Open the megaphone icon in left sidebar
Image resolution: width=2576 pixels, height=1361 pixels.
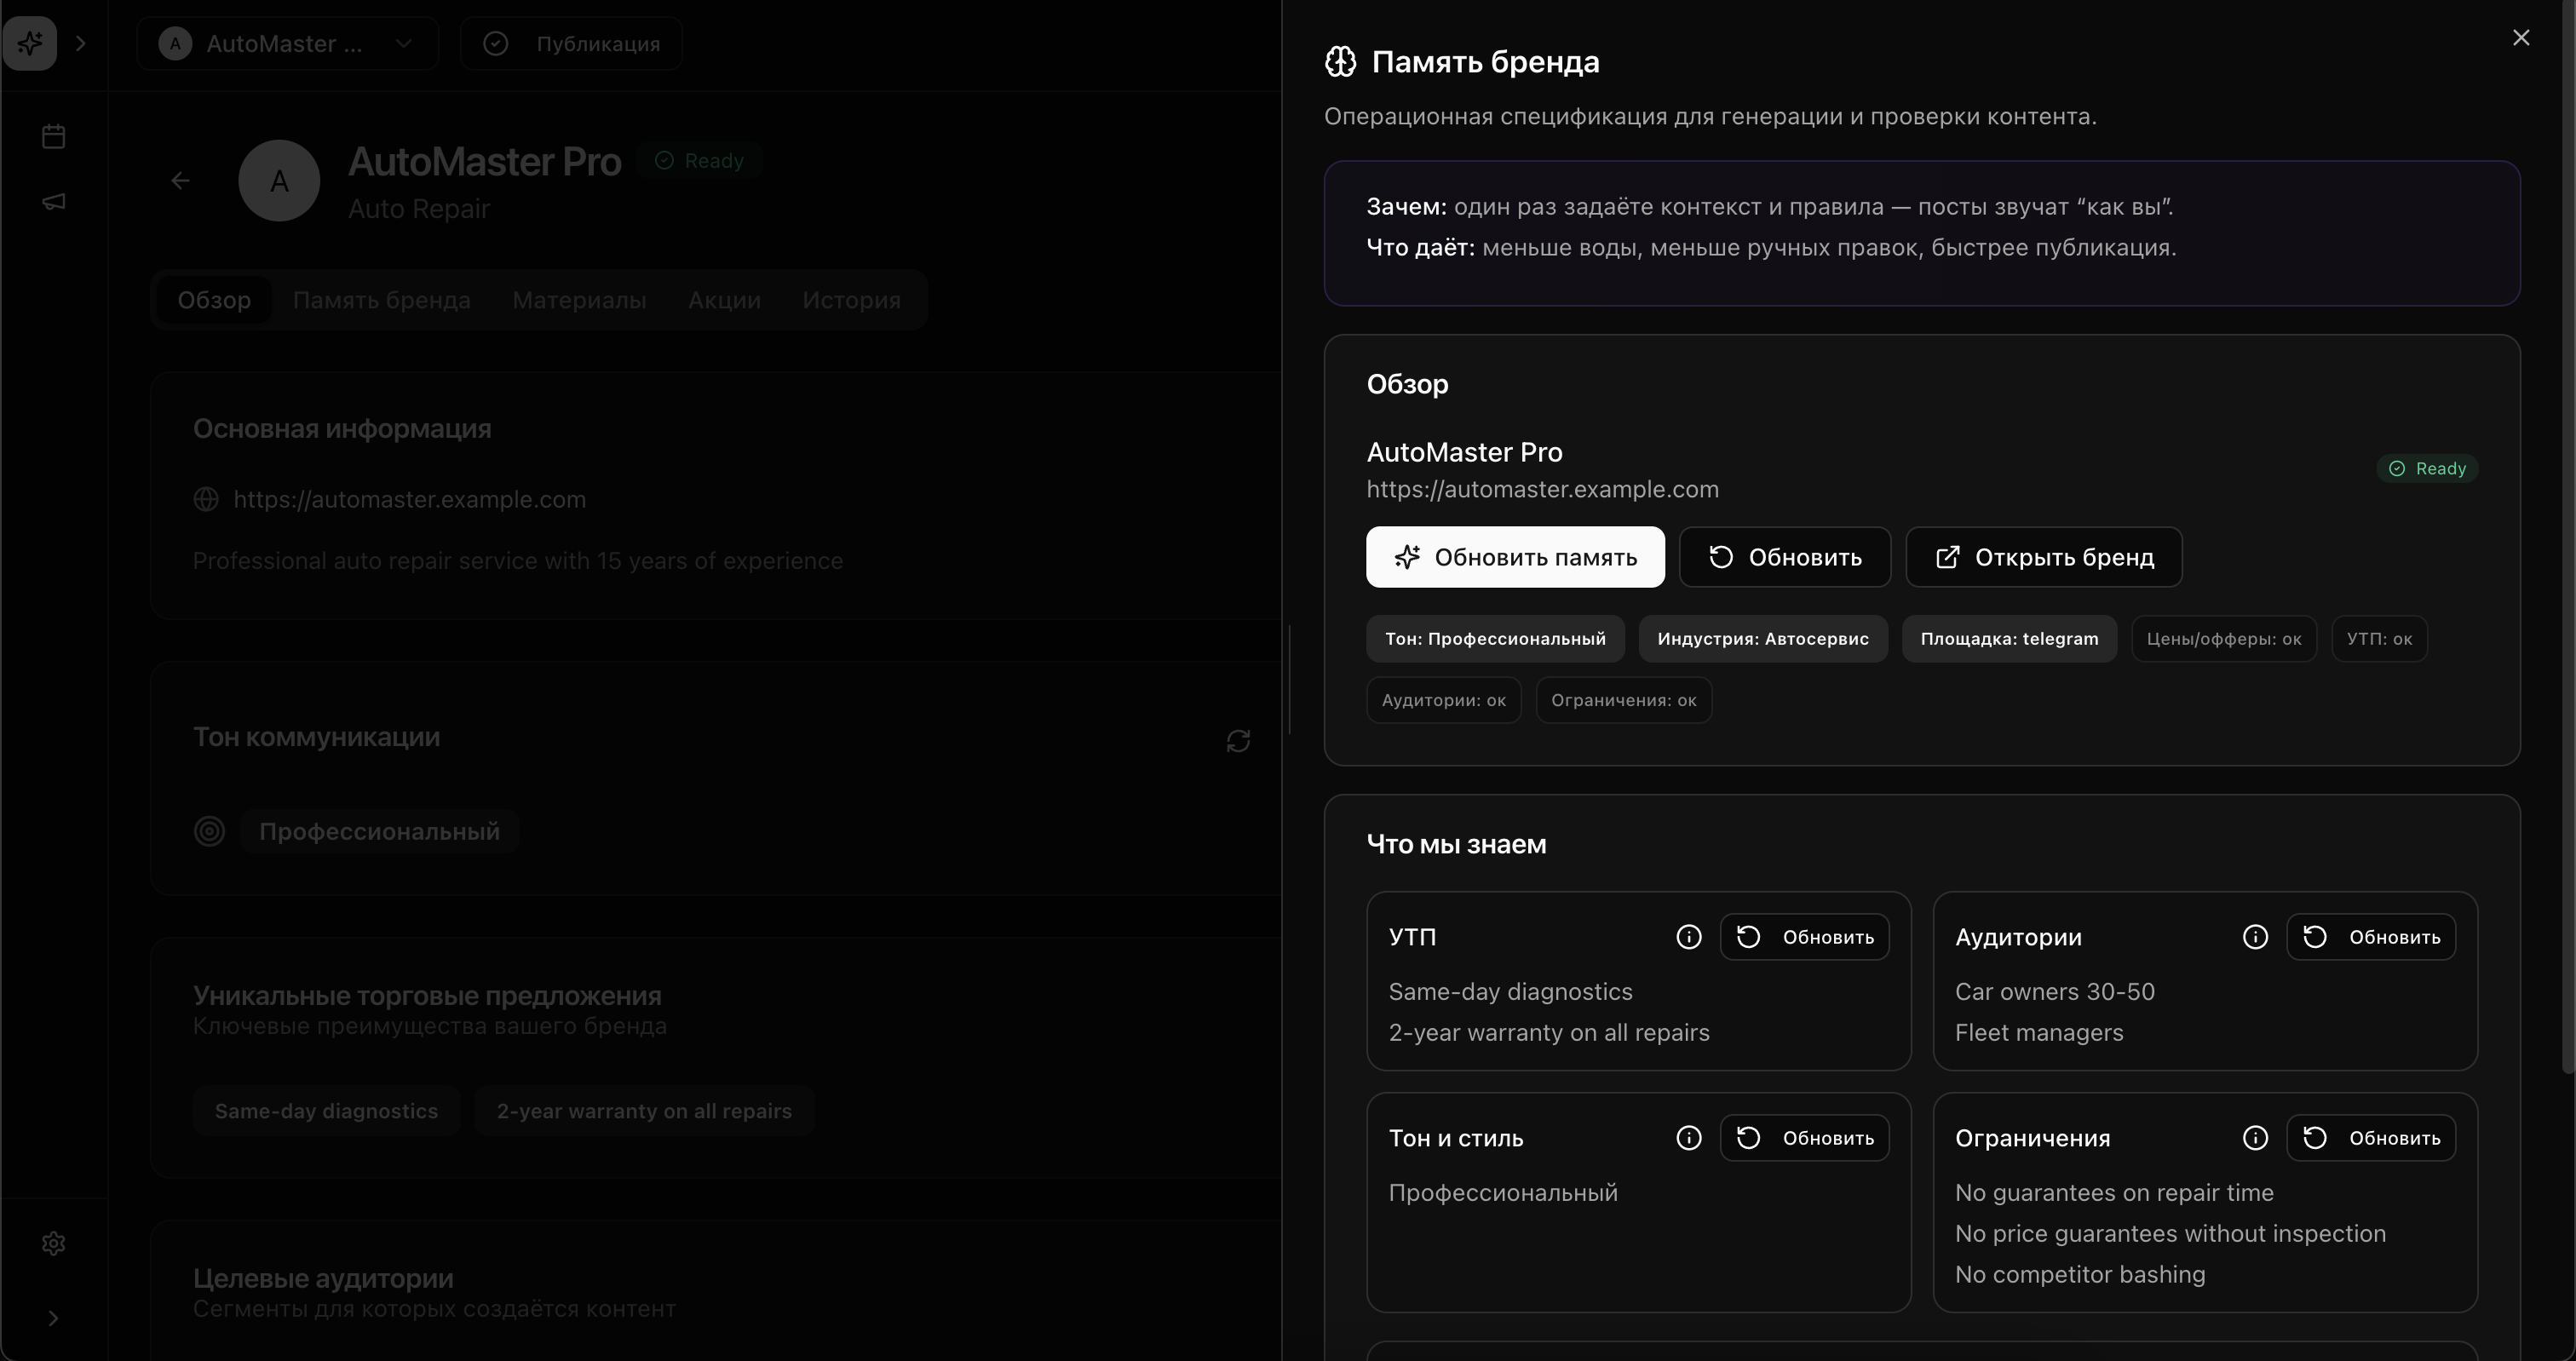(x=54, y=202)
